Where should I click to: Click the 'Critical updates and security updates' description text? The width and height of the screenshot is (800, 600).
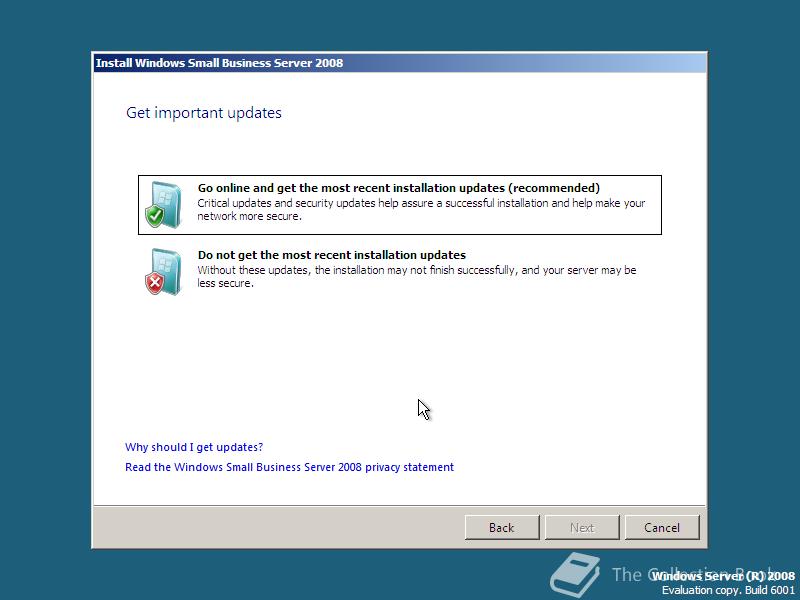(421, 210)
